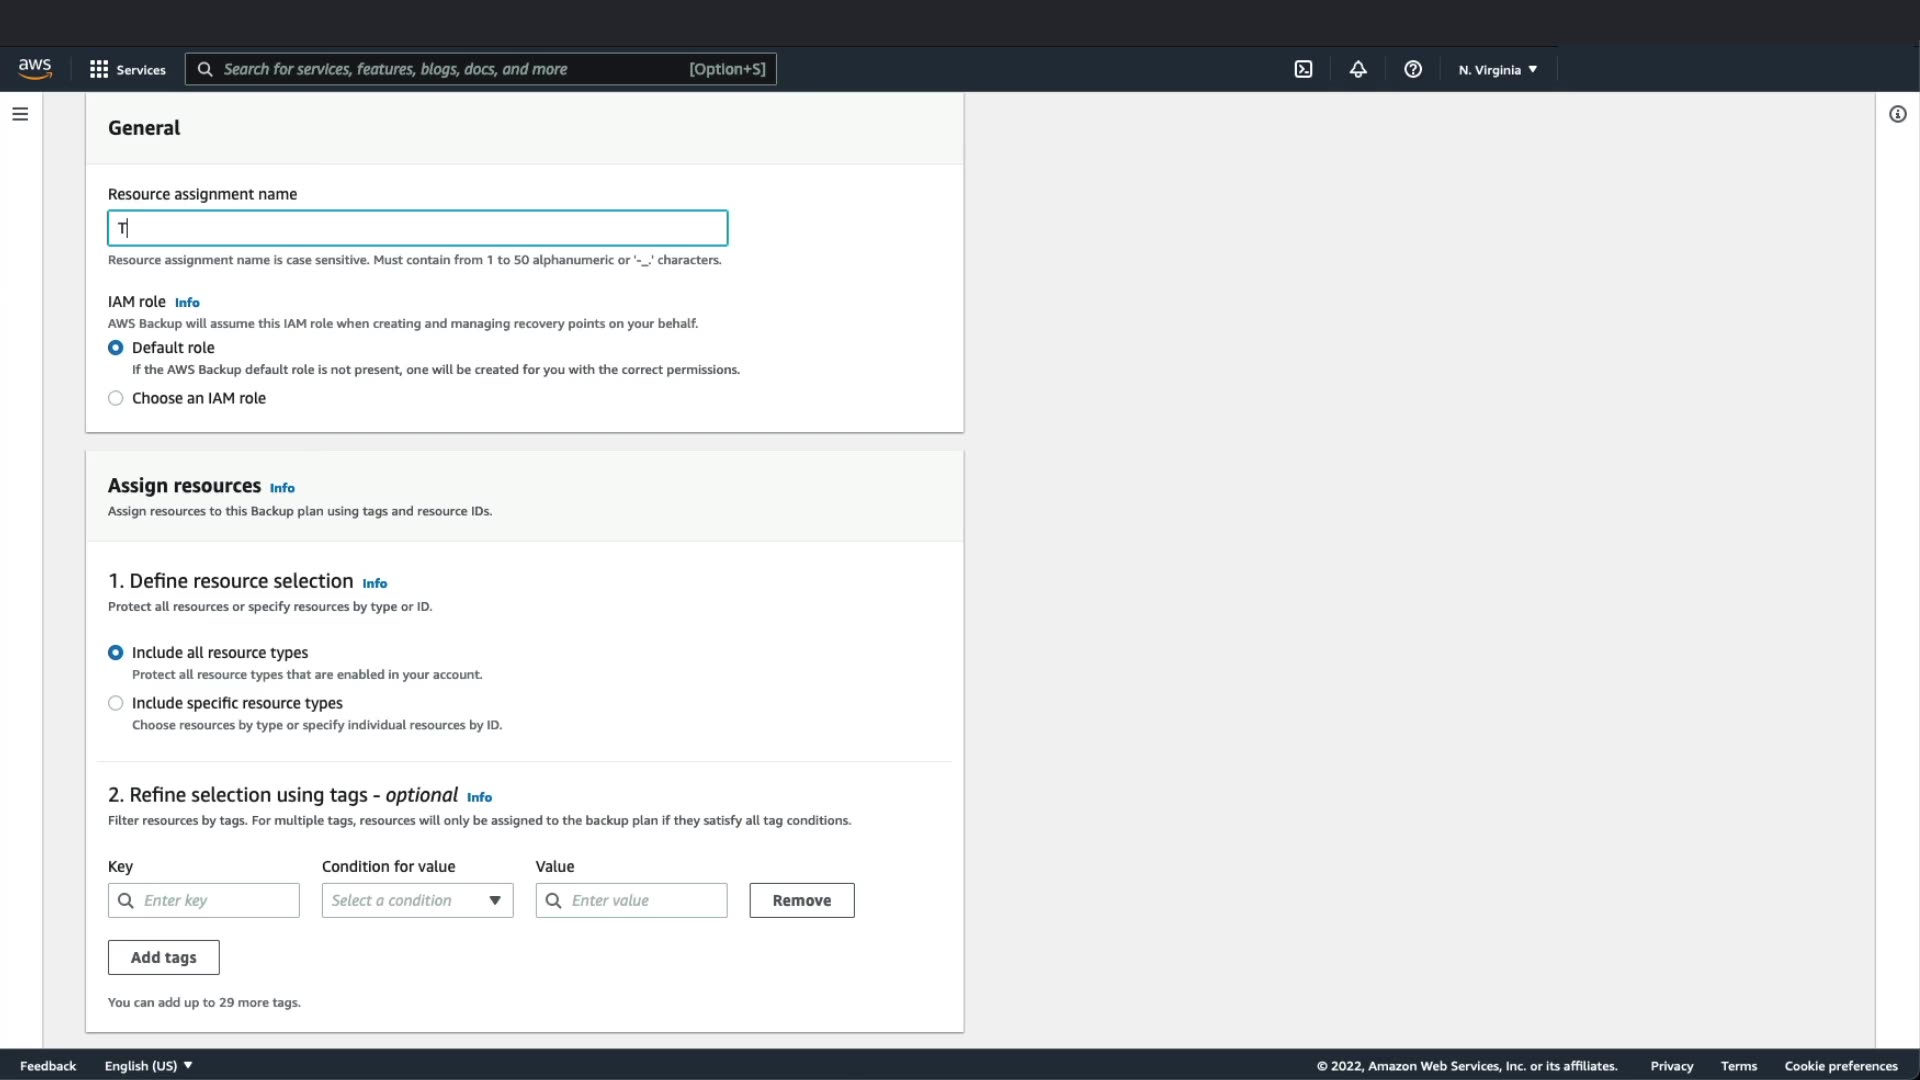
Task: Select Include specific resource types
Action: (116, 703)
